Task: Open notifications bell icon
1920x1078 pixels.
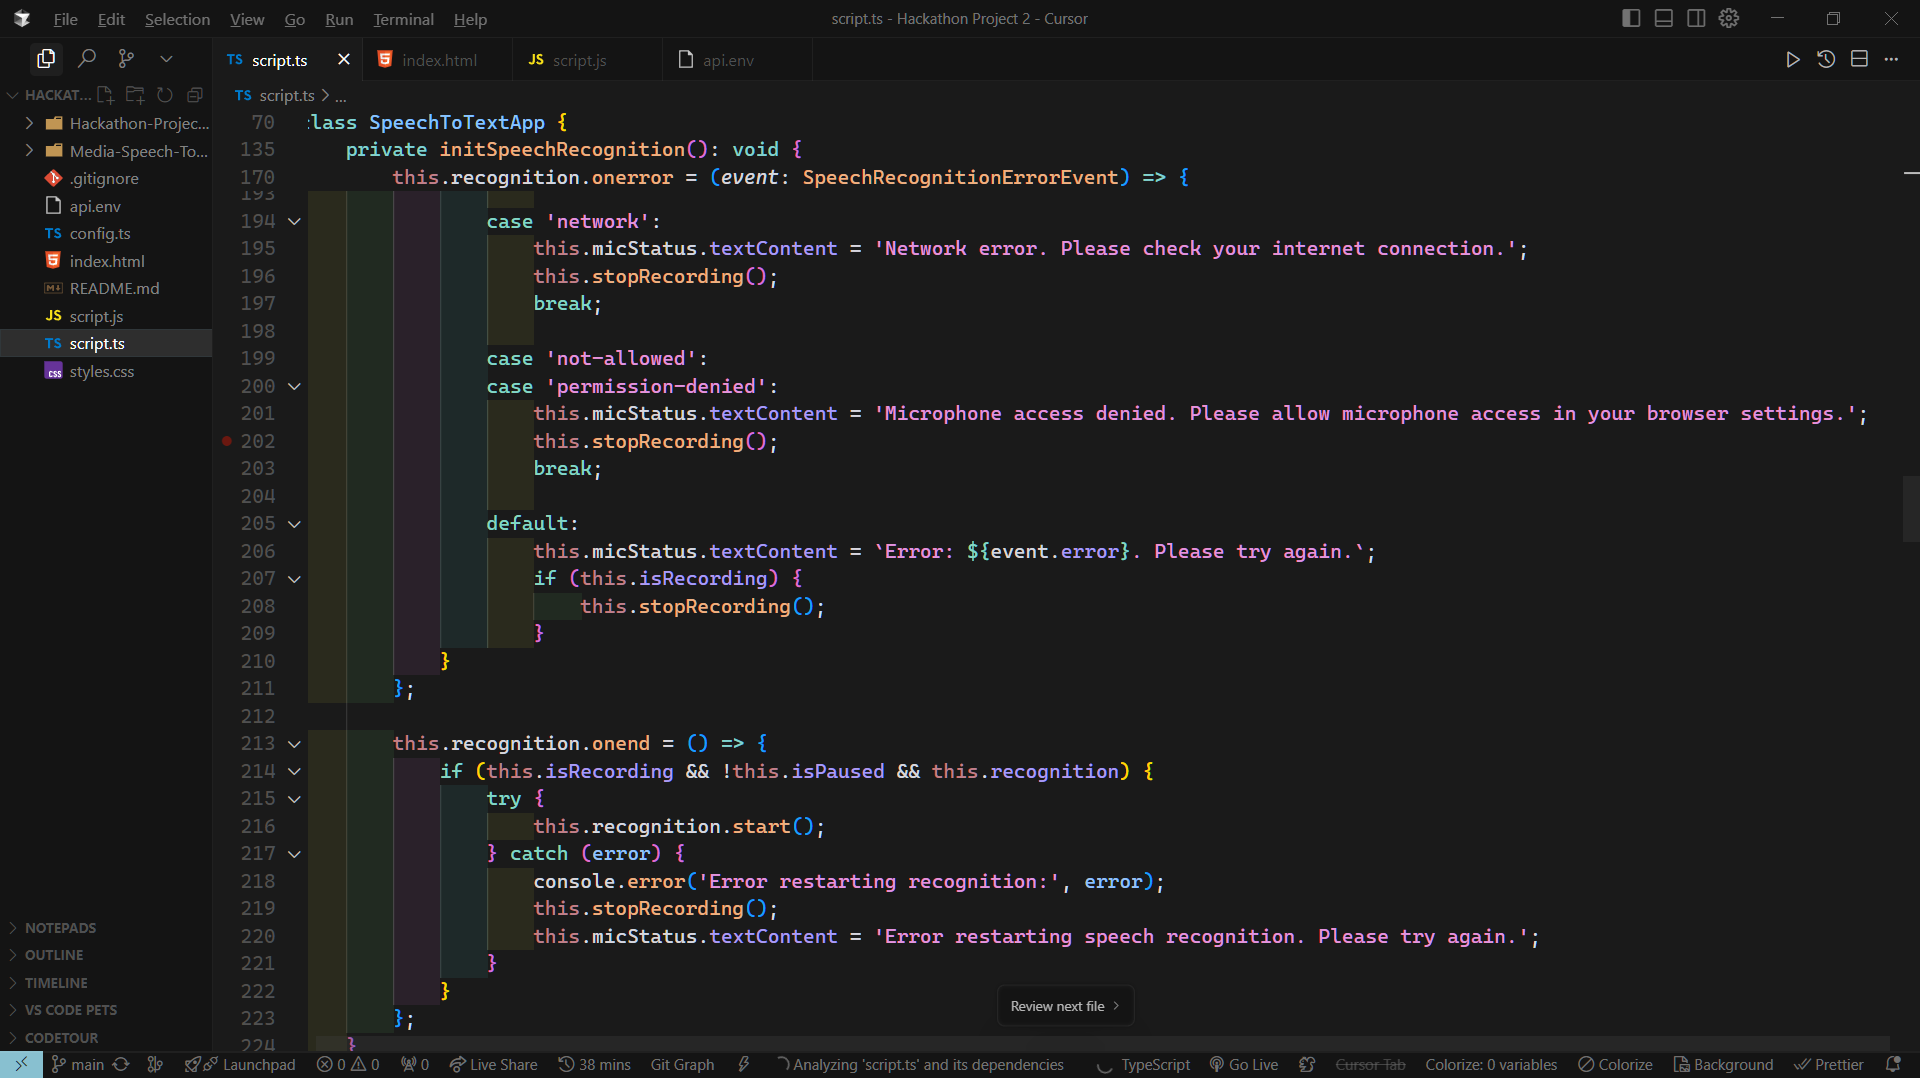Action: coord(1893,1065)
